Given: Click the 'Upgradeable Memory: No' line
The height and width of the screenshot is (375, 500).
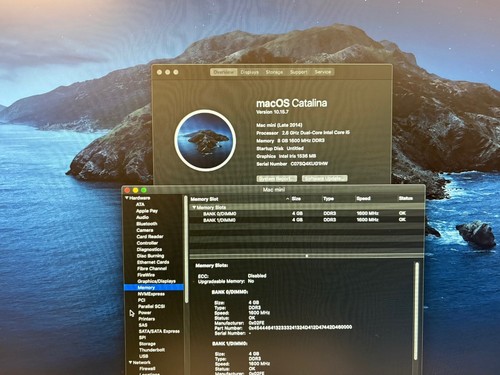Looking at the screenshot, I should click(x=226, y=281).
